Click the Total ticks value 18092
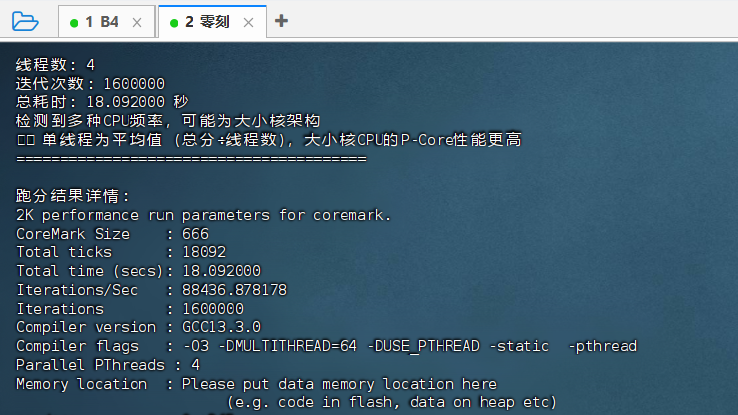Image resolution: width=738 pixels, height=415 pixels. (204, 252)
